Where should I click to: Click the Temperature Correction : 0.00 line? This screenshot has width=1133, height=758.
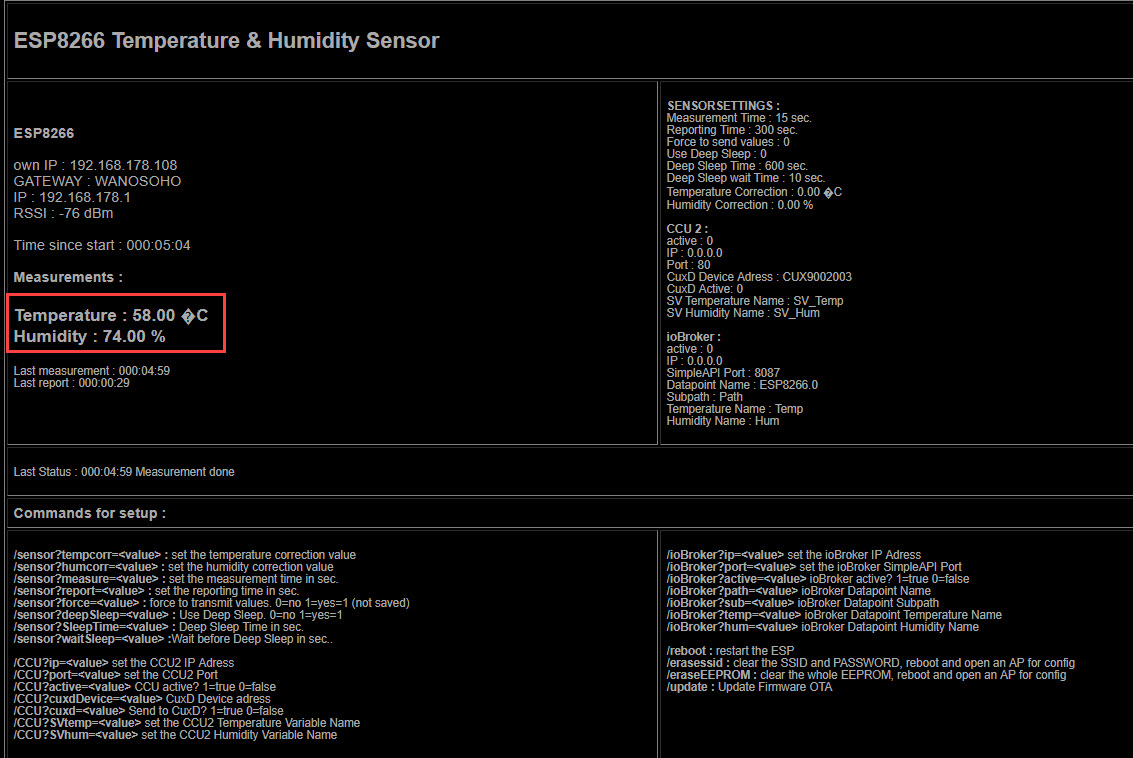pos(754,192)
